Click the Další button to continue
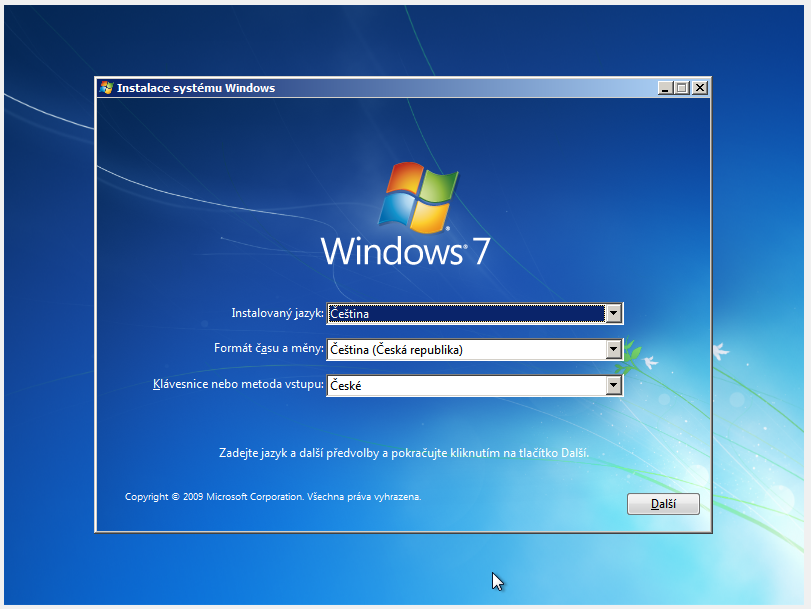 coord(663,504)
